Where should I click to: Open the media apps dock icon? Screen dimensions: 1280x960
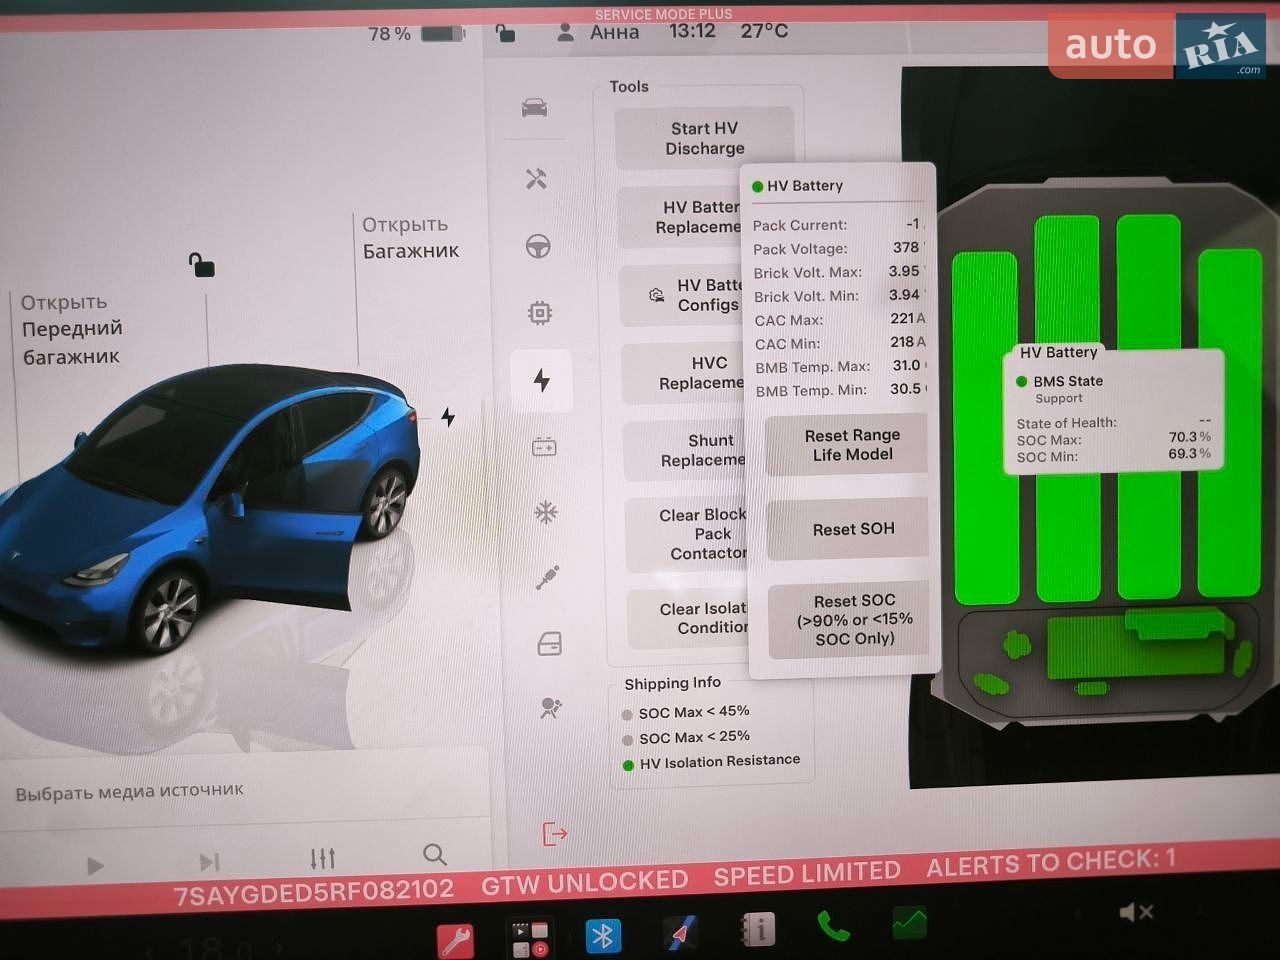pyautogui.click(x=530, y=939)
